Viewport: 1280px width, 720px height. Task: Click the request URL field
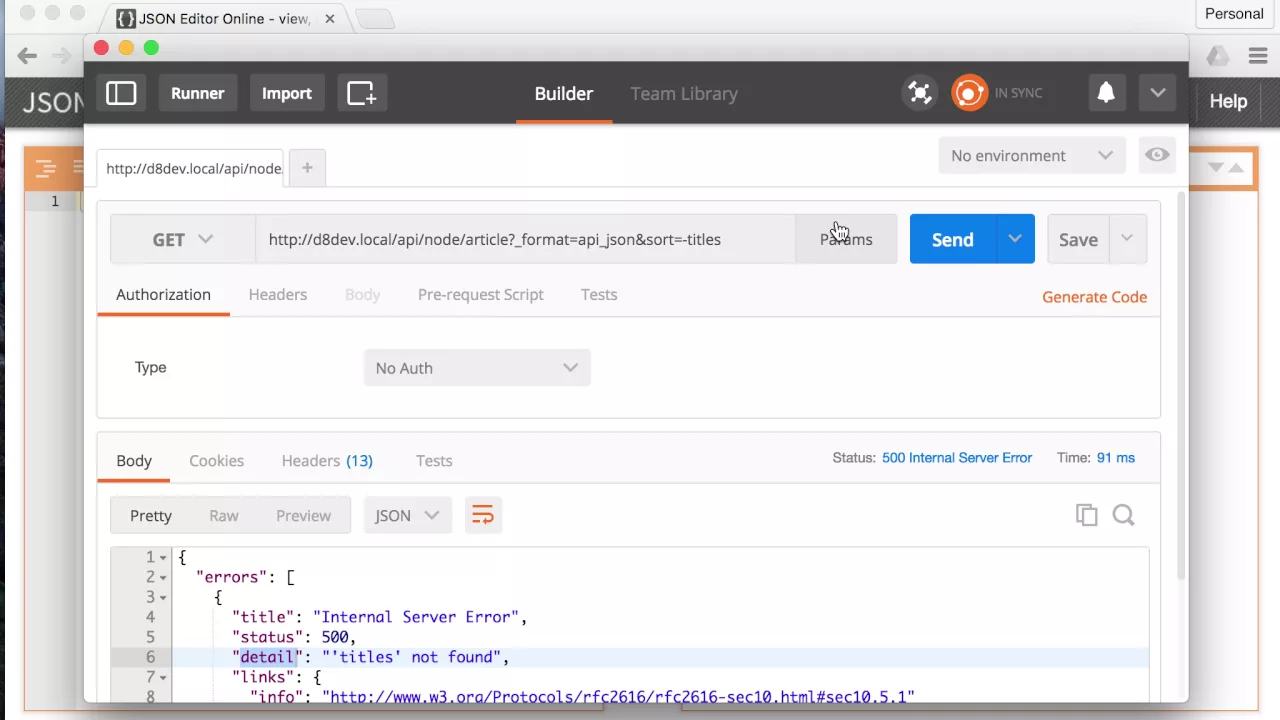pos(525,239)
